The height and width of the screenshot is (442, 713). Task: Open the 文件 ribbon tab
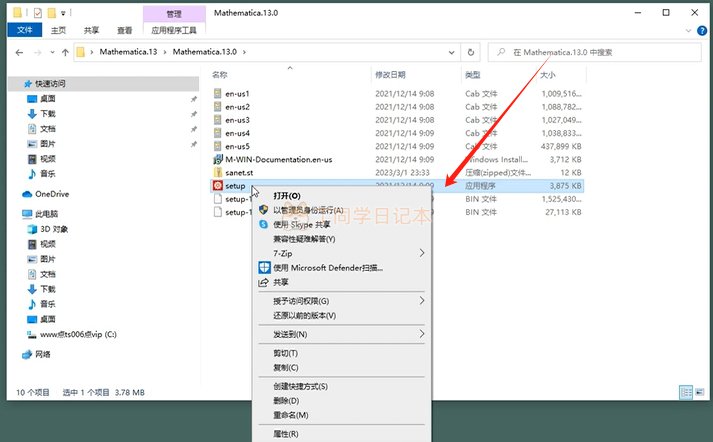(23, 31)
